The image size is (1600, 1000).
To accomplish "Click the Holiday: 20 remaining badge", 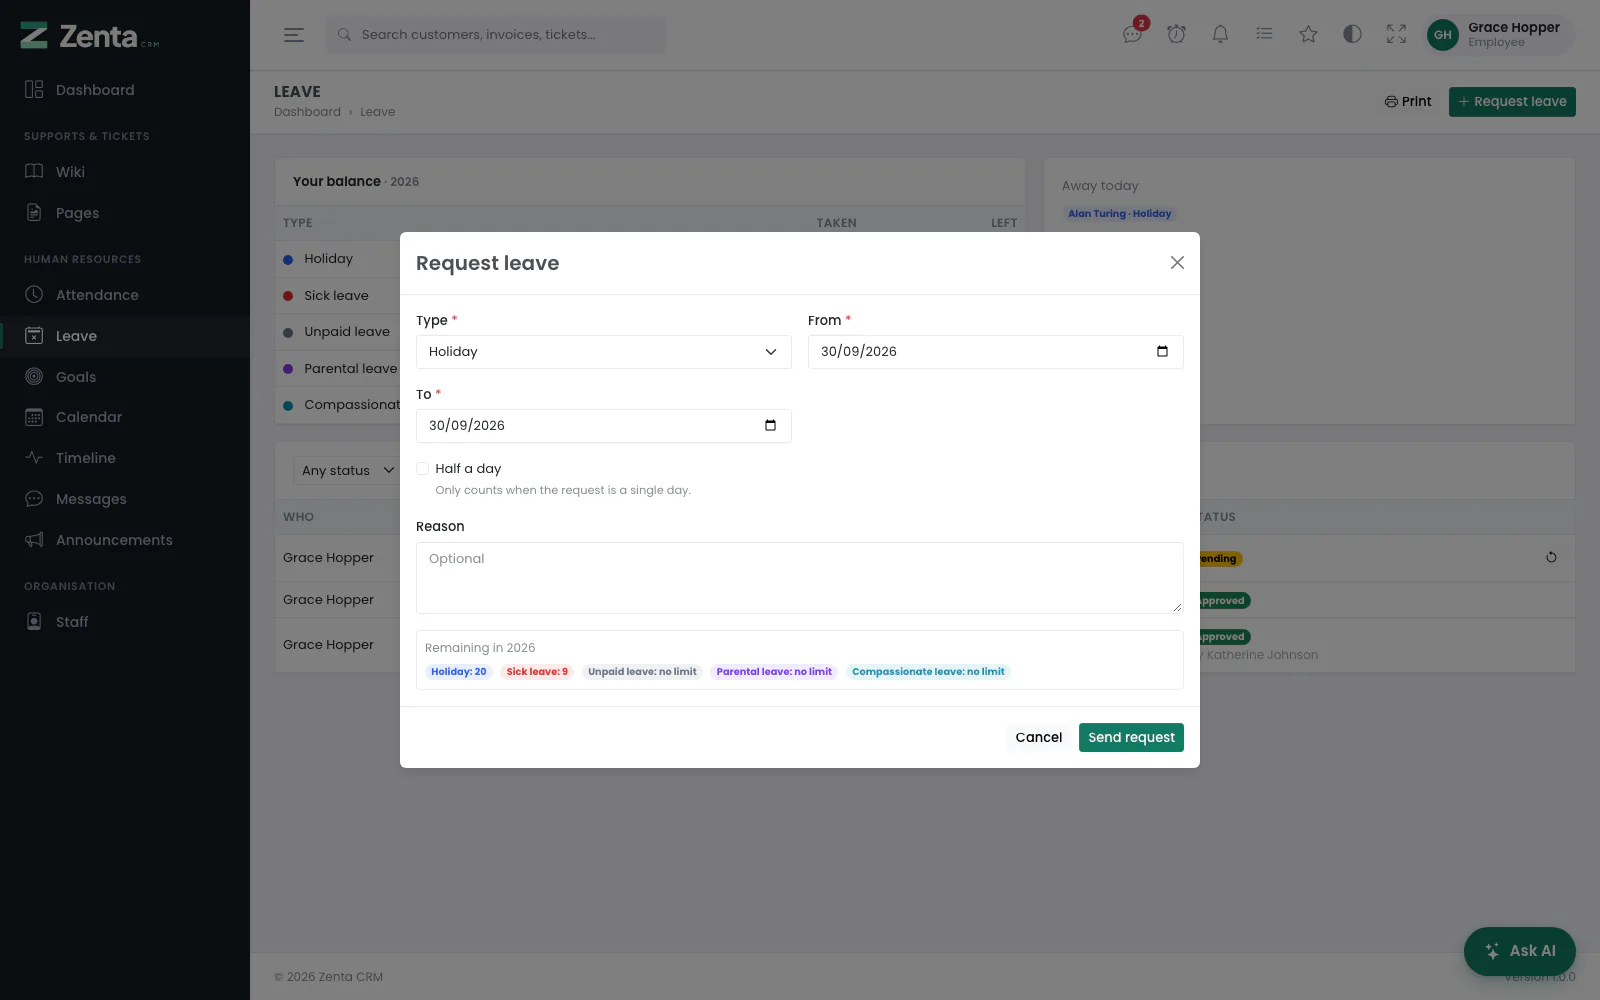I will [459, 672].
